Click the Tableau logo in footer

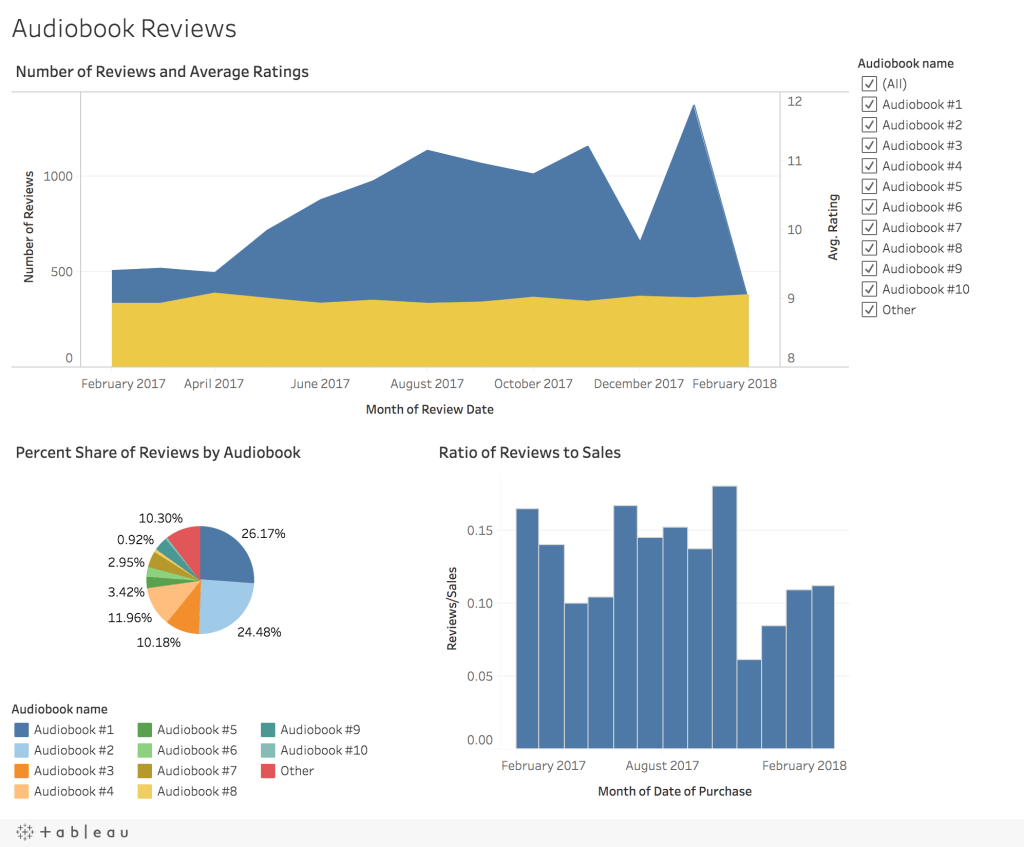pos(72,832)
